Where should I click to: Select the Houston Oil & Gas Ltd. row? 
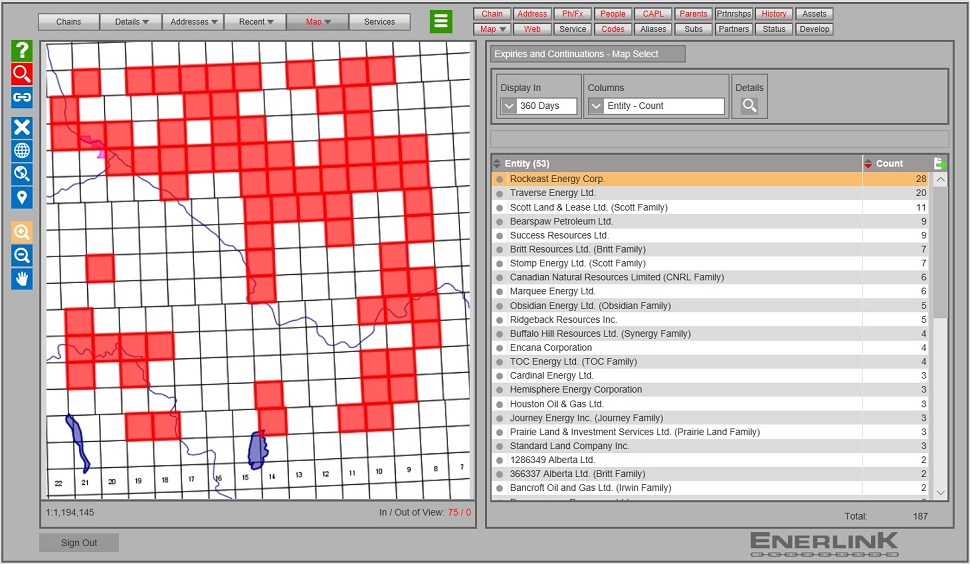tap(710, 404)
